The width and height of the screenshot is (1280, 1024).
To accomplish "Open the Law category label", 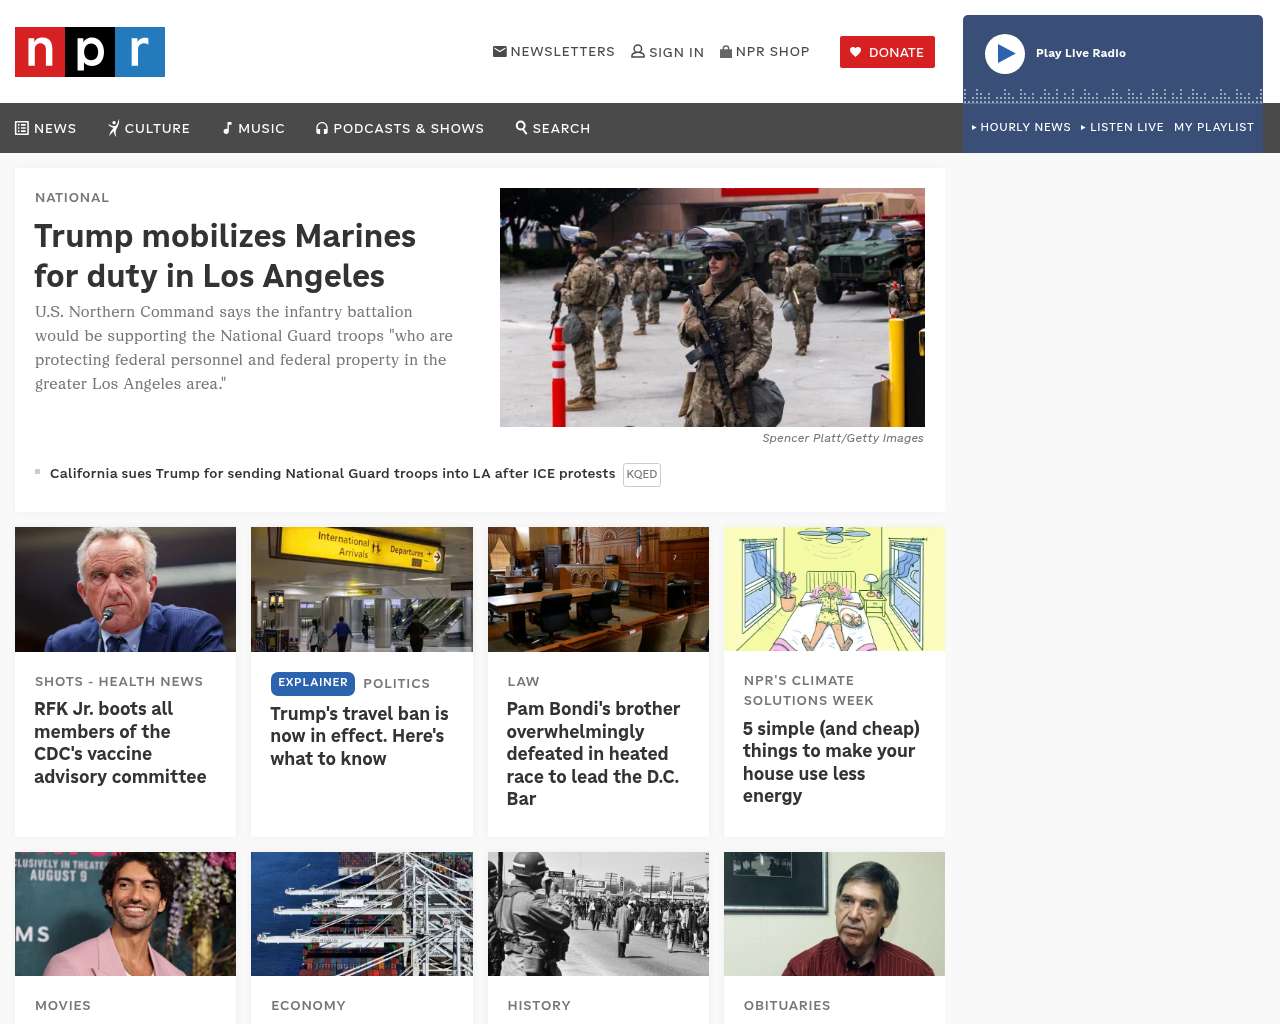I will point(523,681).
